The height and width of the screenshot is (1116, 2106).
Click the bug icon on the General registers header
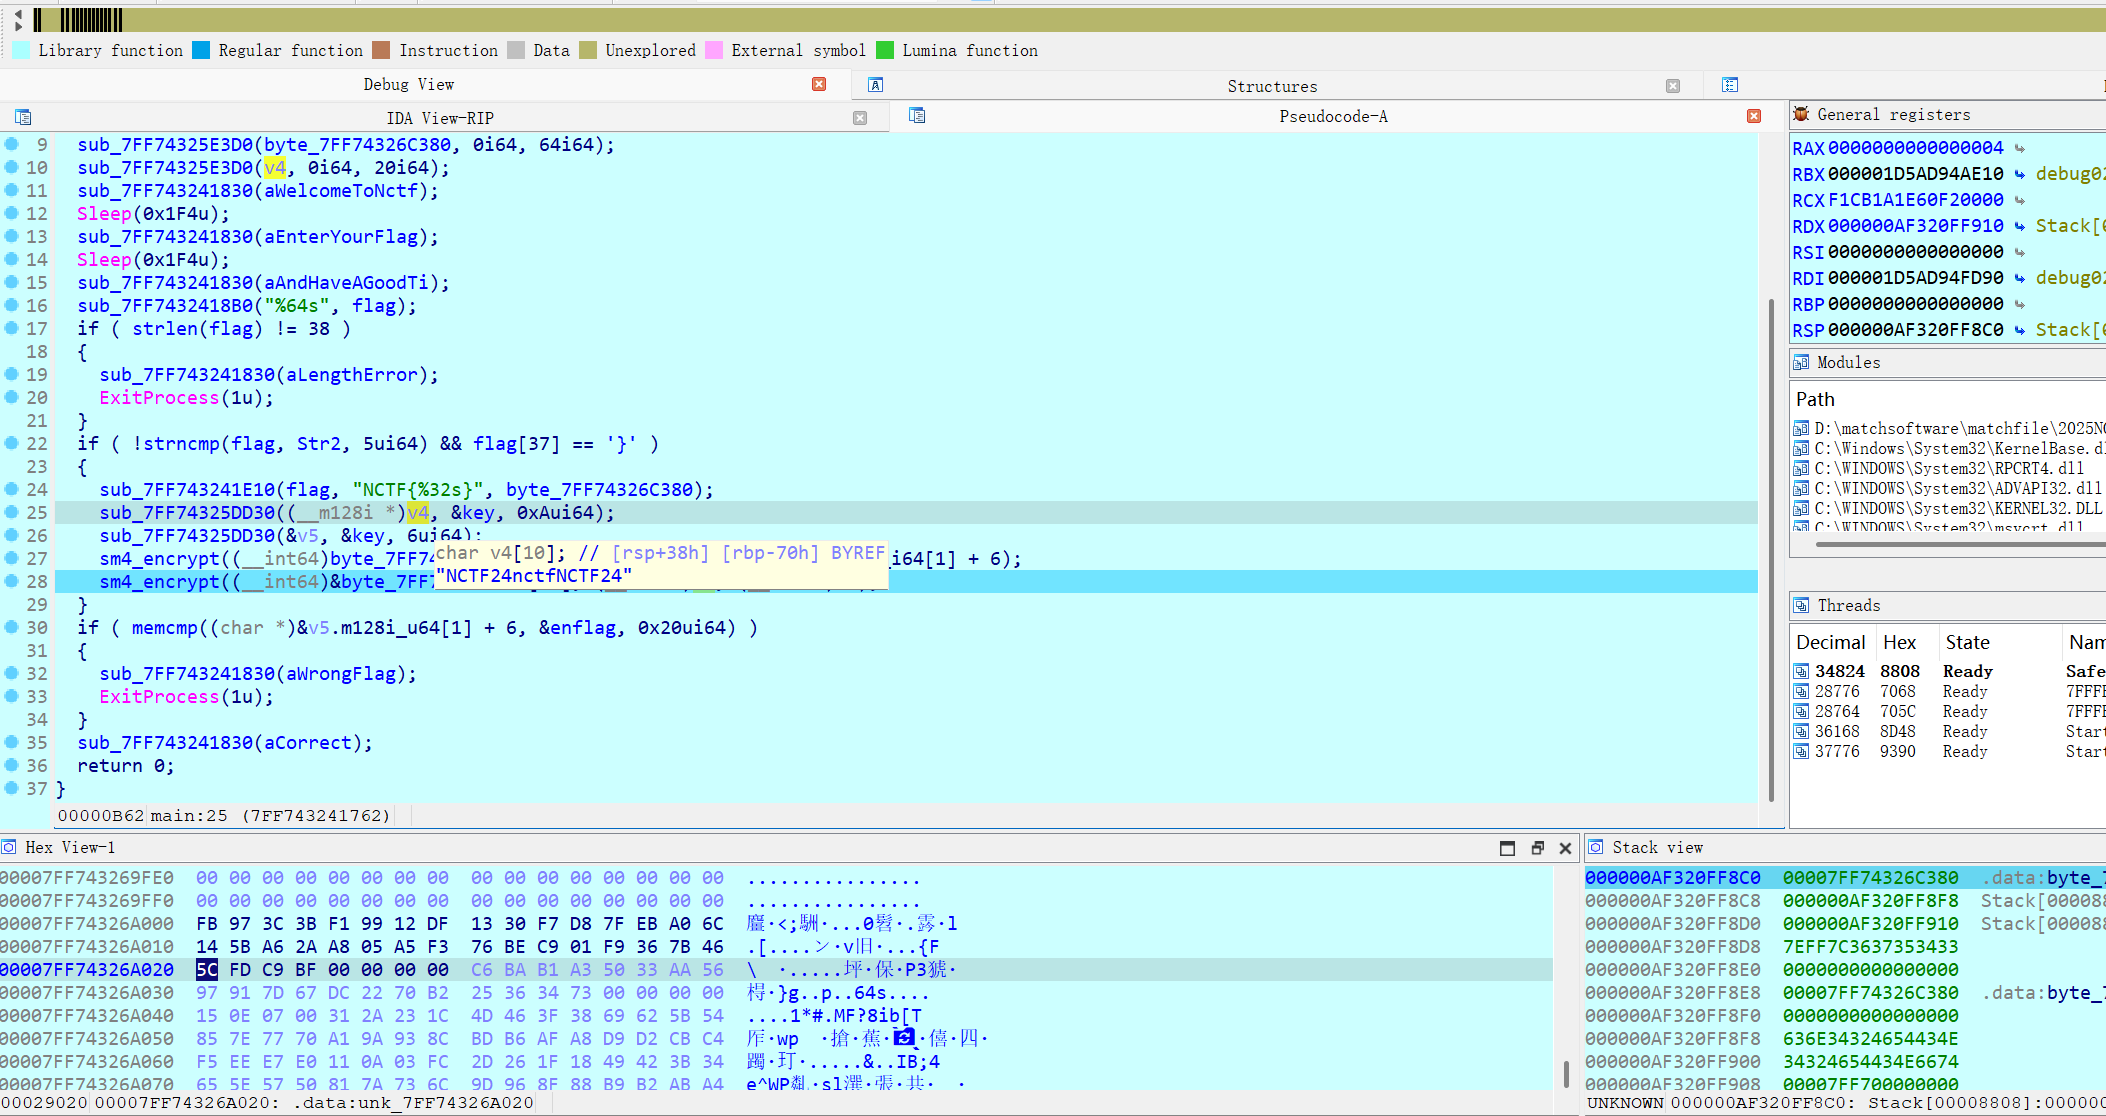coord(1800,114)
